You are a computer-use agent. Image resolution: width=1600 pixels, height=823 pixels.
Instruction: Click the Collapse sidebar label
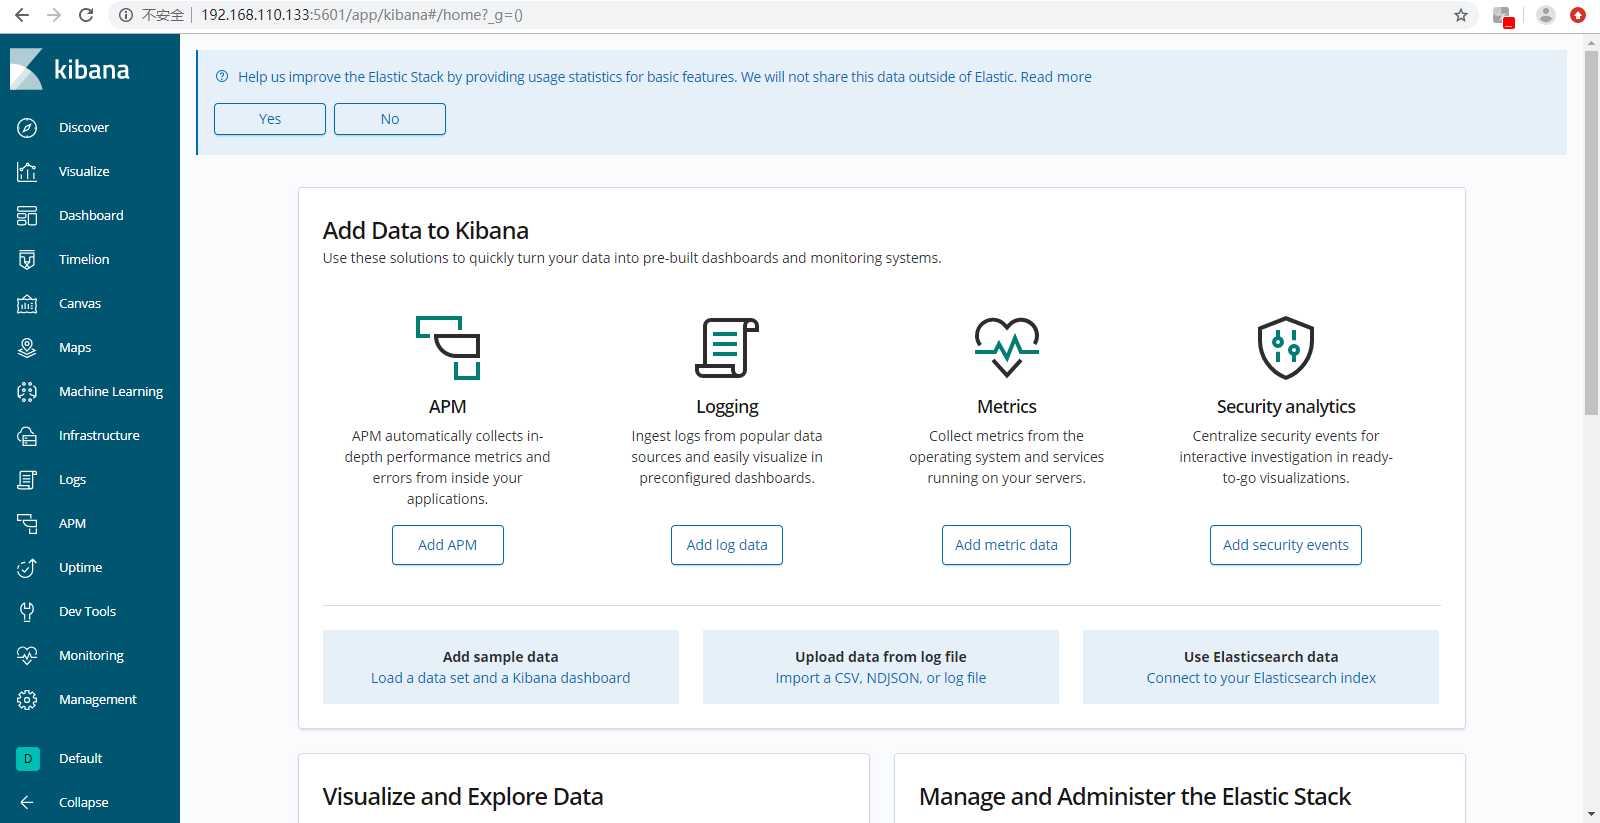point(84,803)
